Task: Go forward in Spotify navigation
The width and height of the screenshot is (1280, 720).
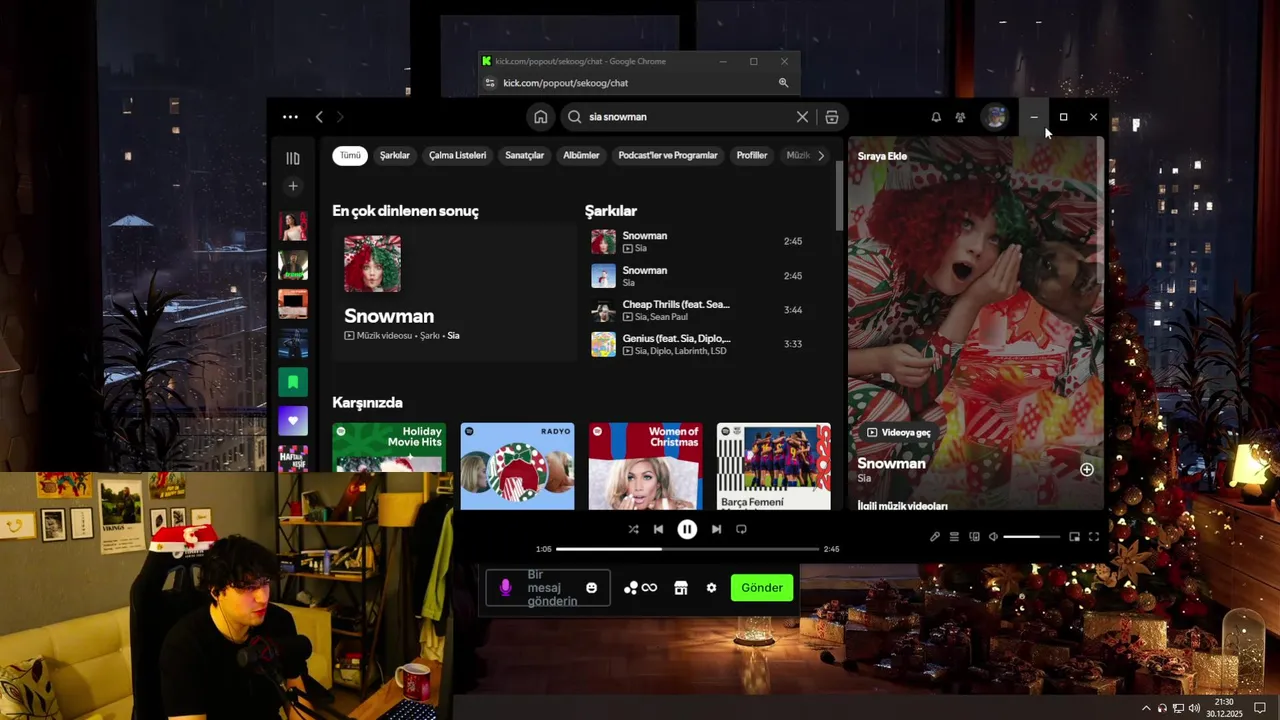Action: tap(340, 117)
